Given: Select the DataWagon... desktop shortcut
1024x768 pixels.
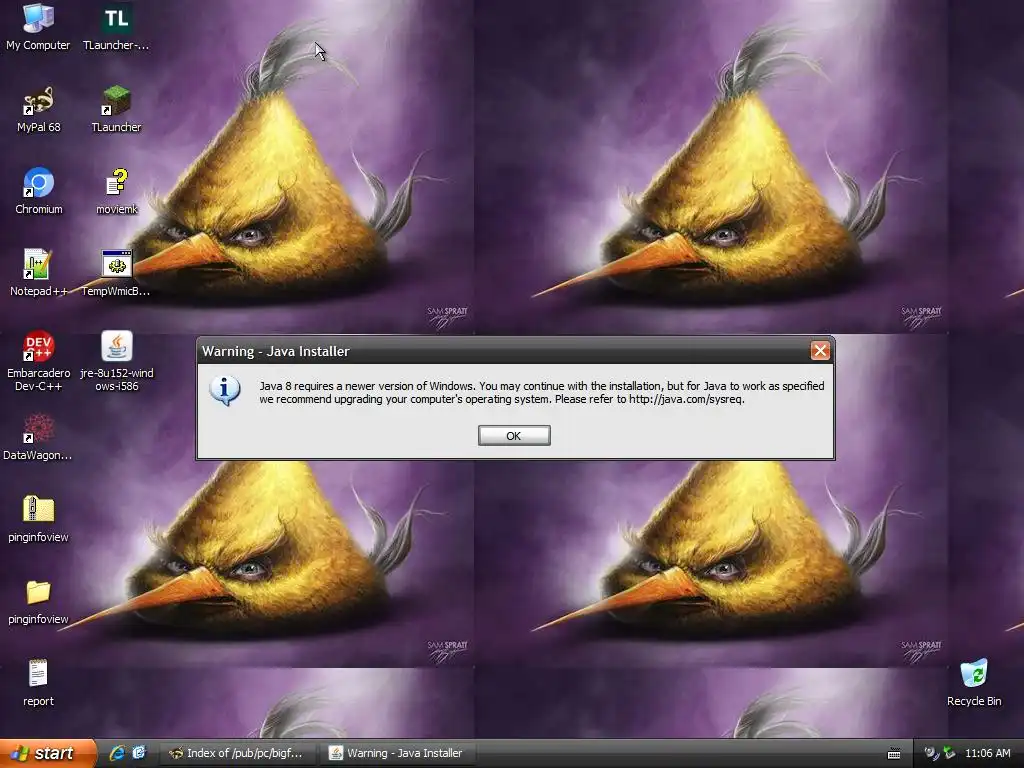Looking at the screenshot, I should coord(37,438).
